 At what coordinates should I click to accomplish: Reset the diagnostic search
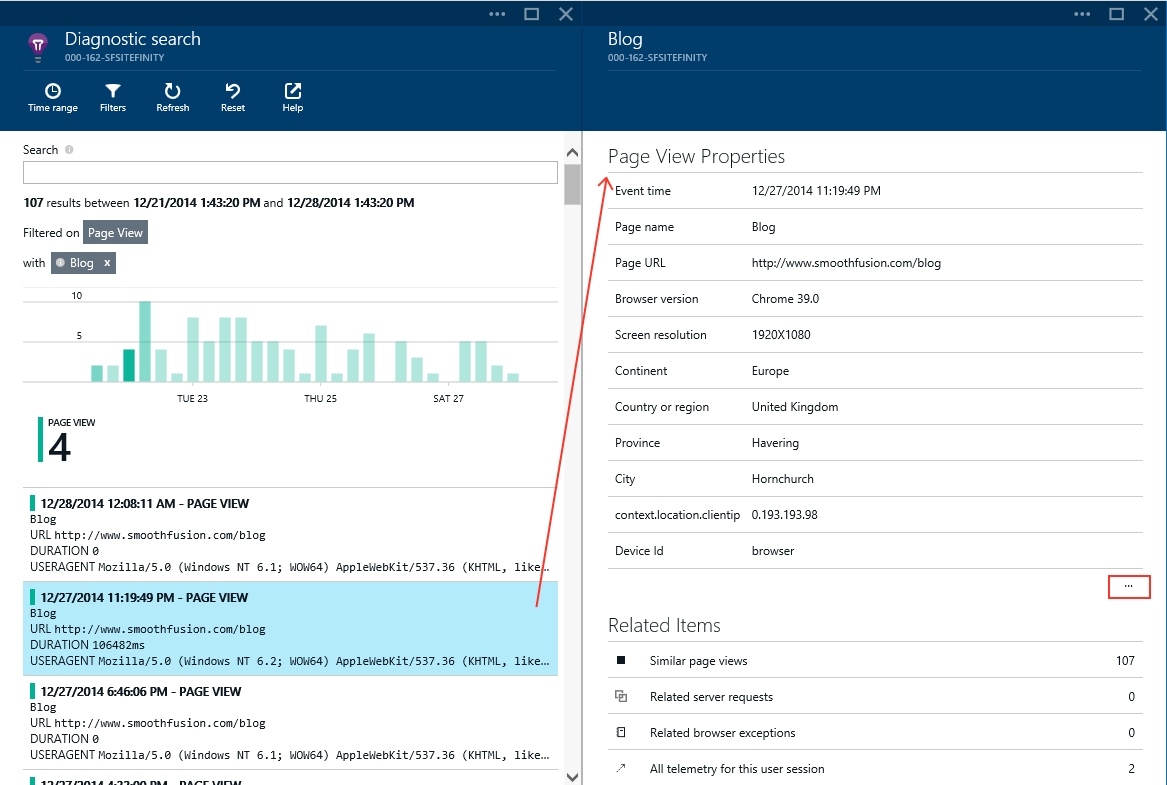point(233,97)
